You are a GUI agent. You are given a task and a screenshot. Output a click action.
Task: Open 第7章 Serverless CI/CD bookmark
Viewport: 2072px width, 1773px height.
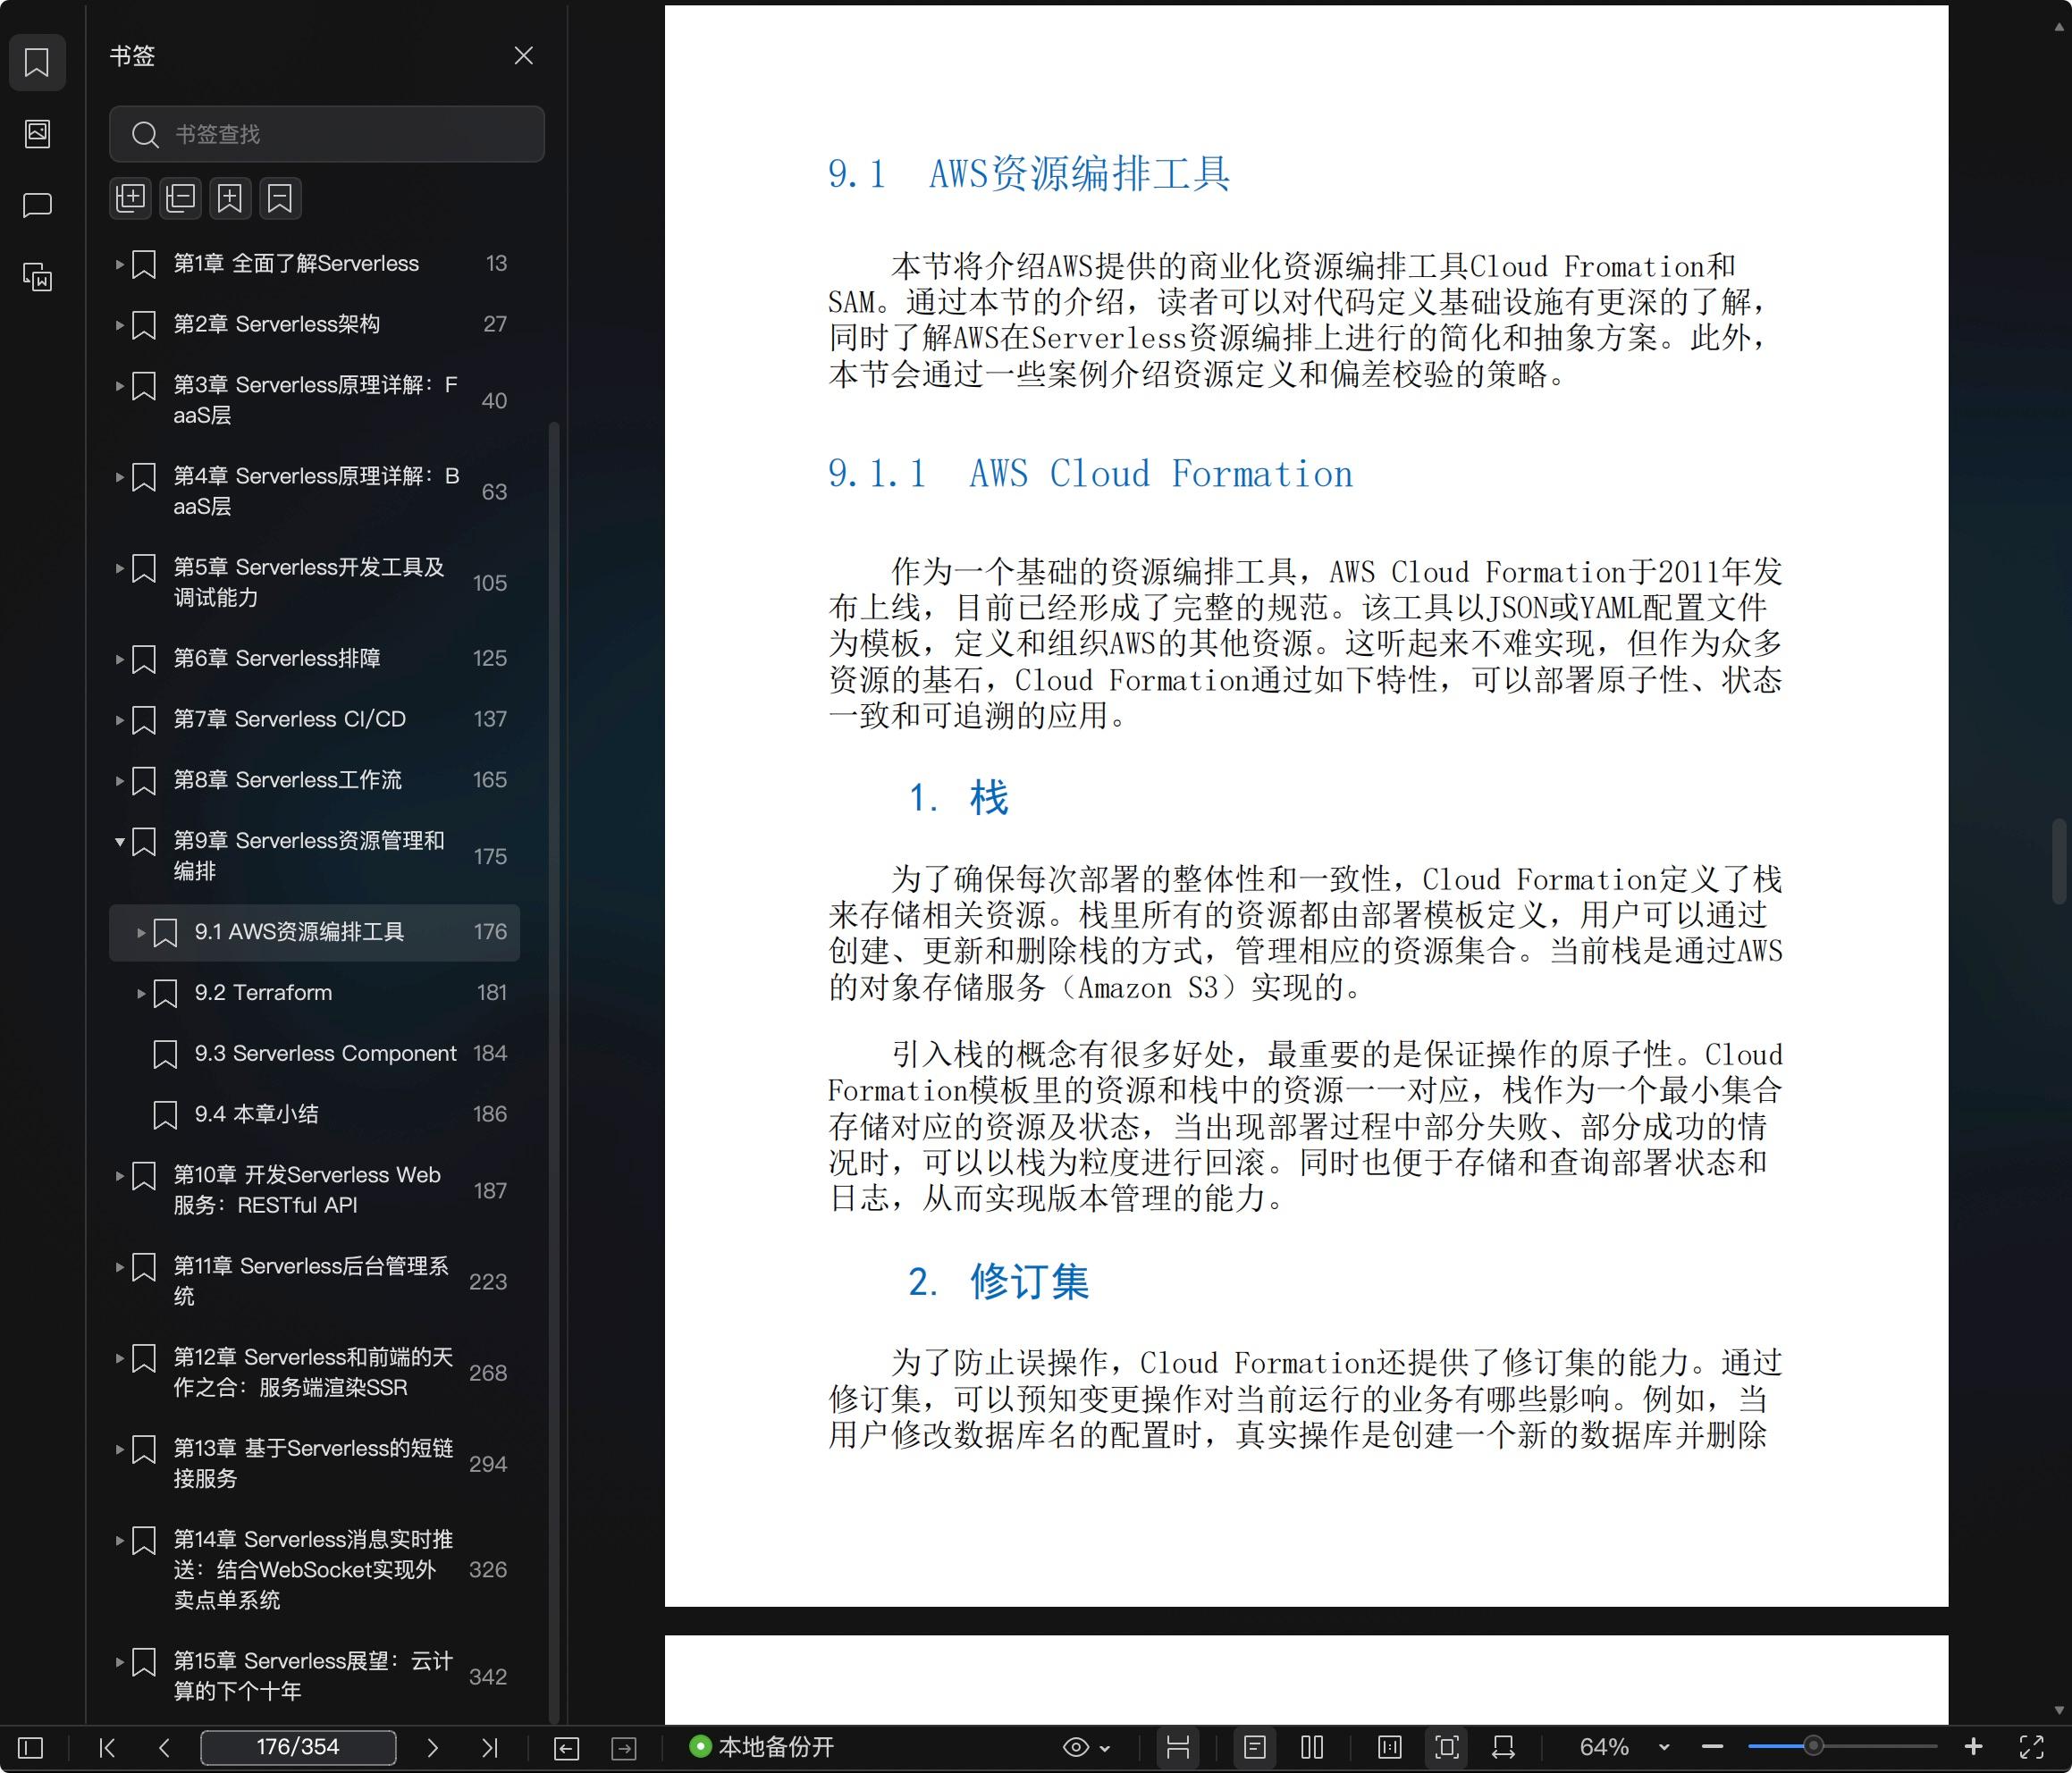point(290,719)
